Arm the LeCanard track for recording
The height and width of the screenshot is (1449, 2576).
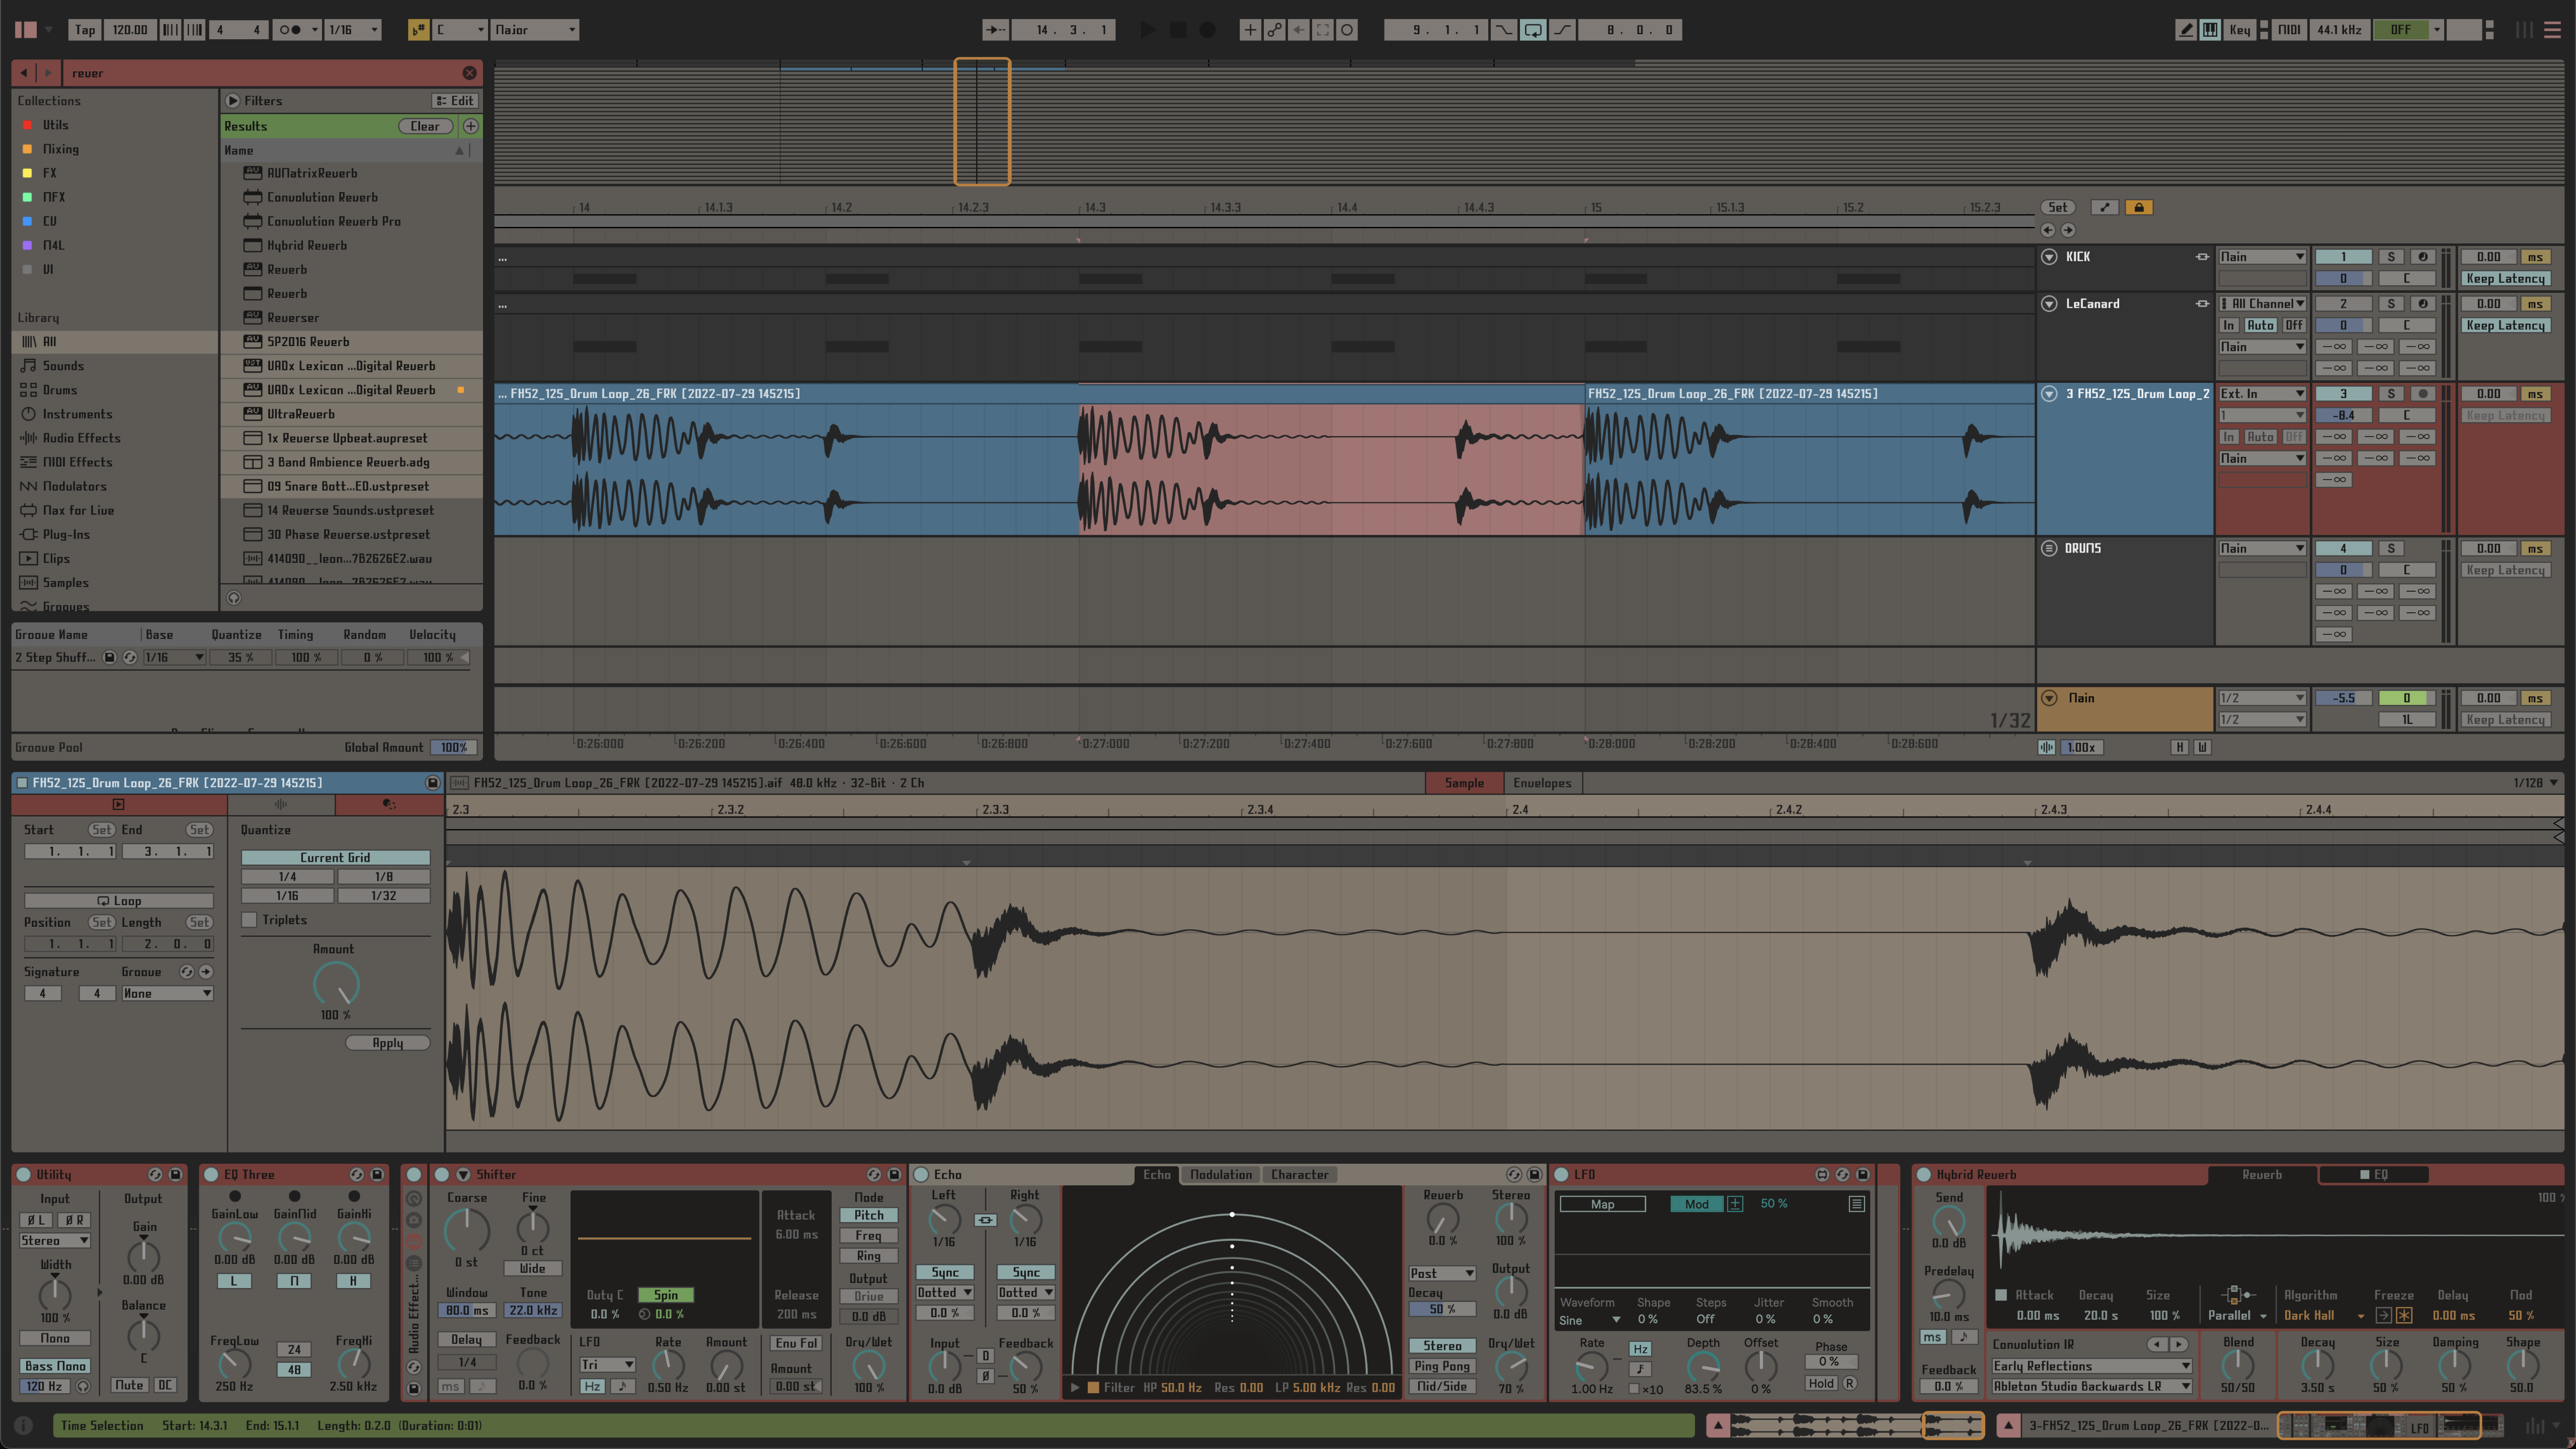[x=2422, y=304]
